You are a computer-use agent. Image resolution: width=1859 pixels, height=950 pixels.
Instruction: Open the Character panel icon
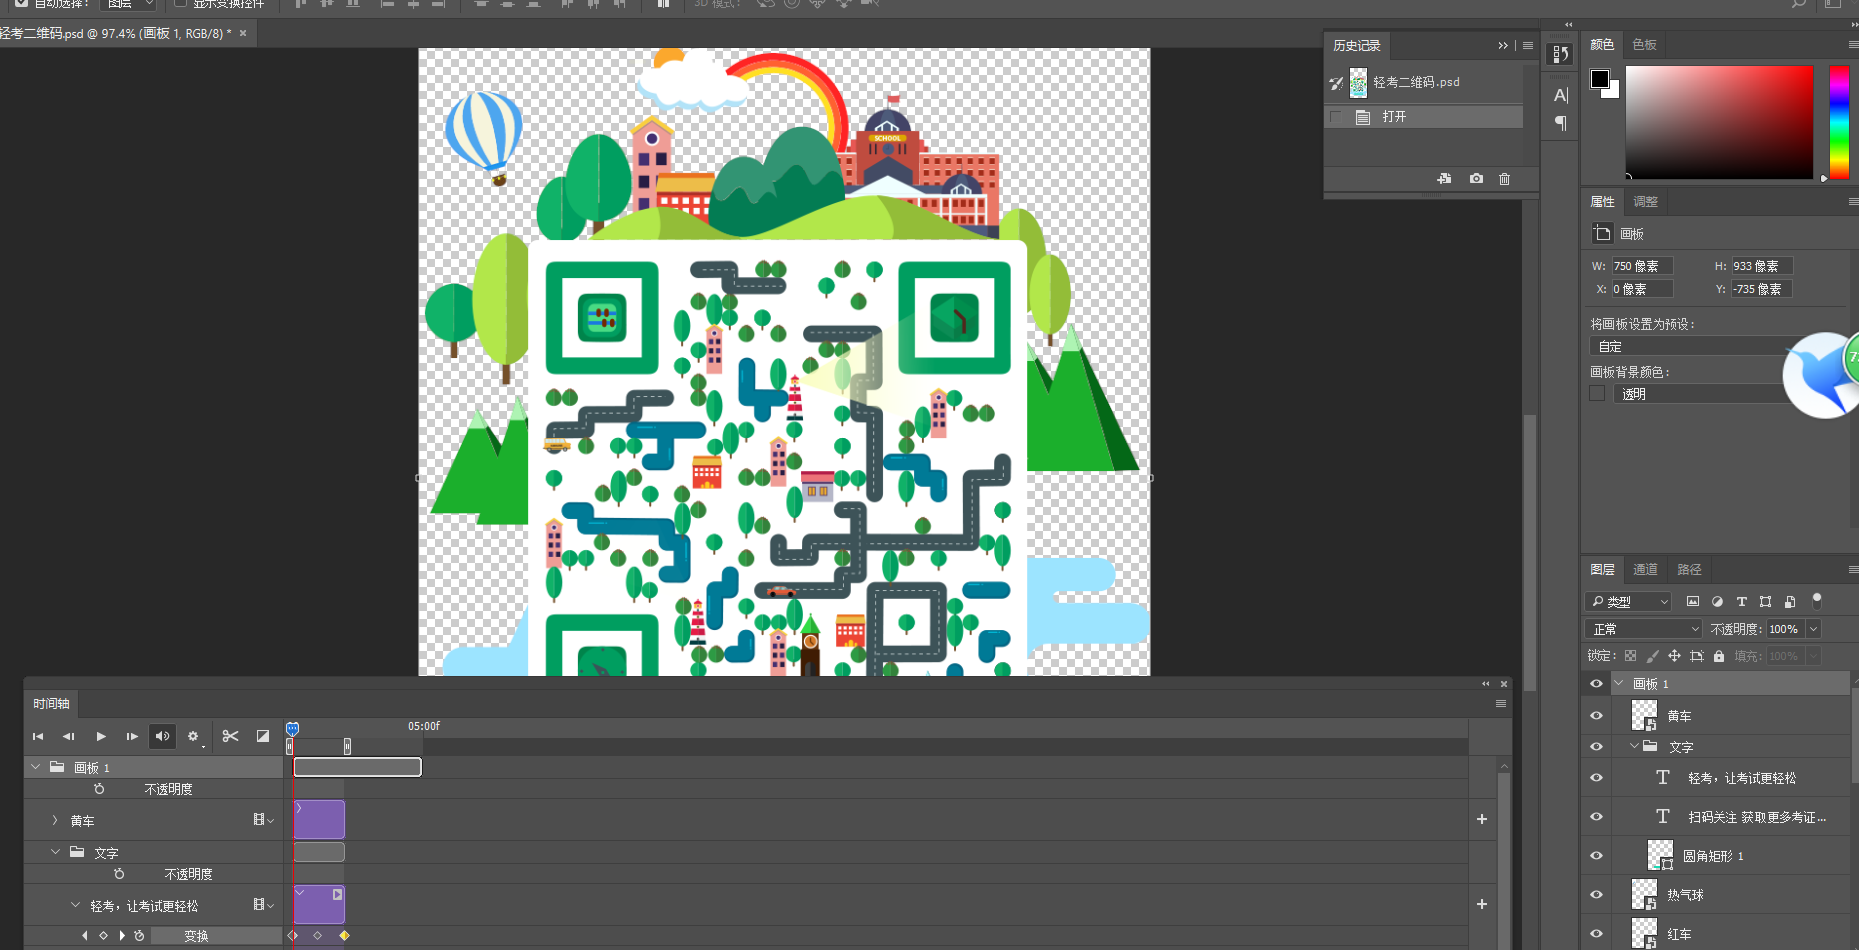coord(1560,95)
